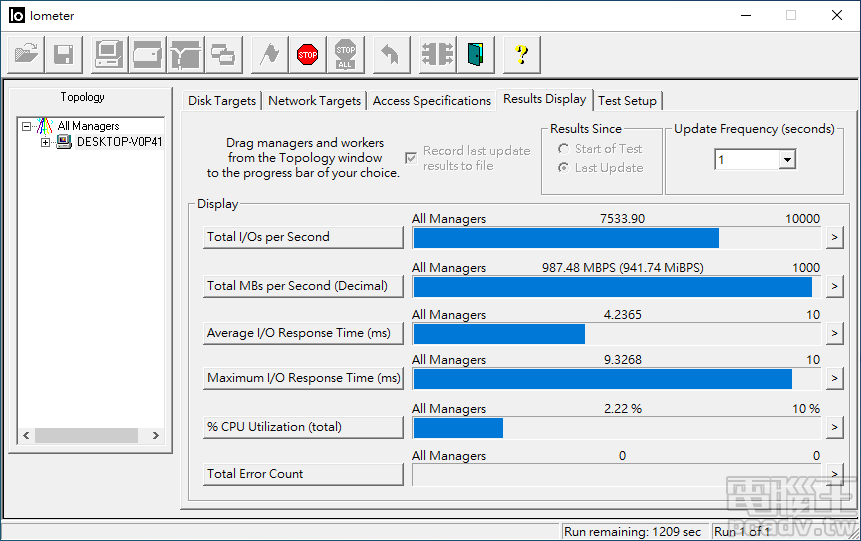The height and width of the screenshot is (541, 861).
Task: Select DESKTOP-V0P41 in the topology tree
Action: point(119,142)
